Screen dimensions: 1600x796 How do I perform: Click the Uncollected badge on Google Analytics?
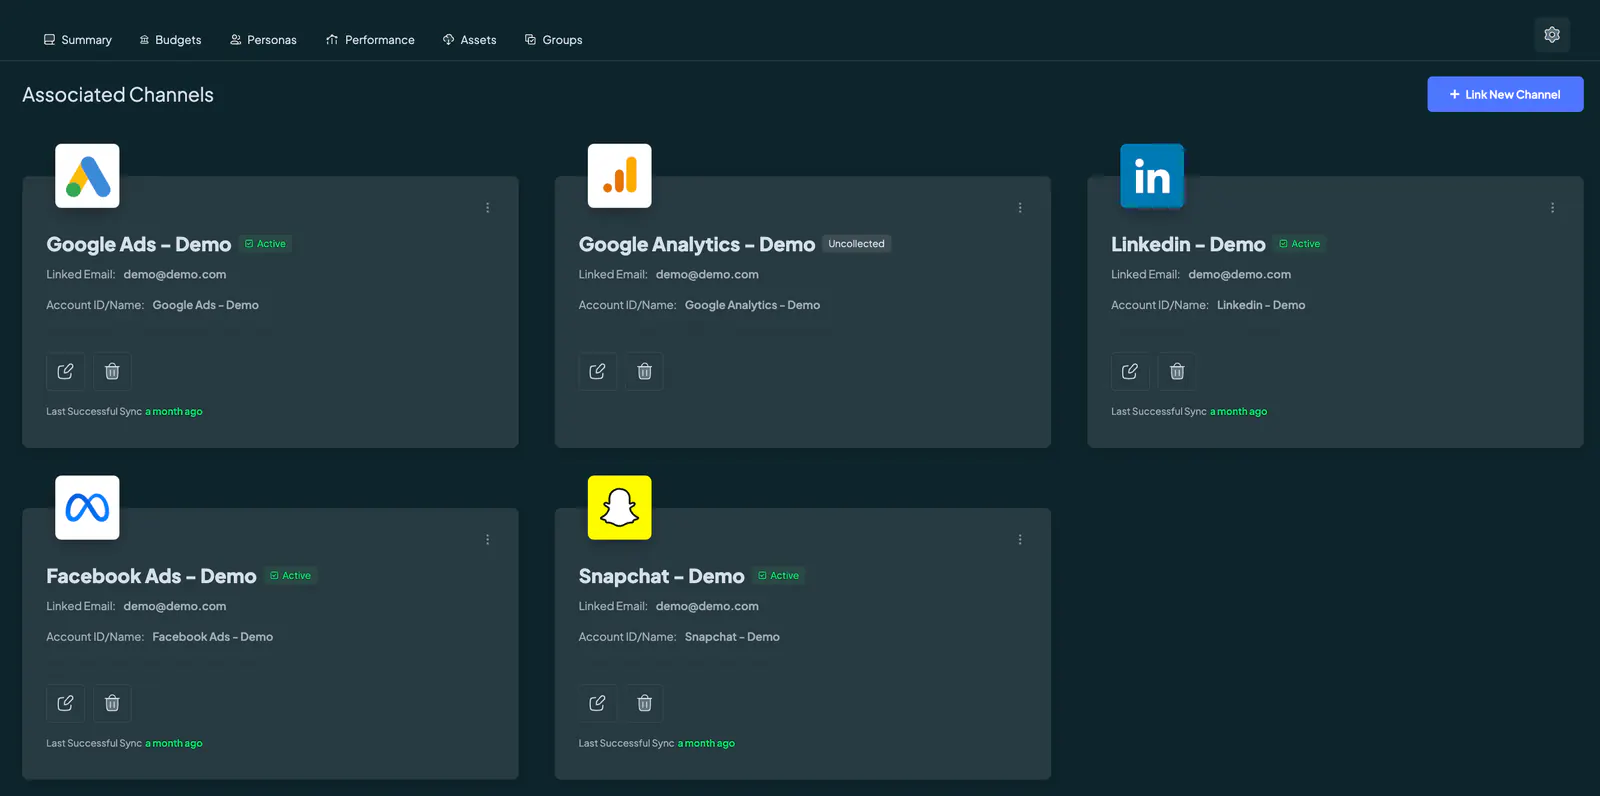pyautogui.click(x=856, y=244)
